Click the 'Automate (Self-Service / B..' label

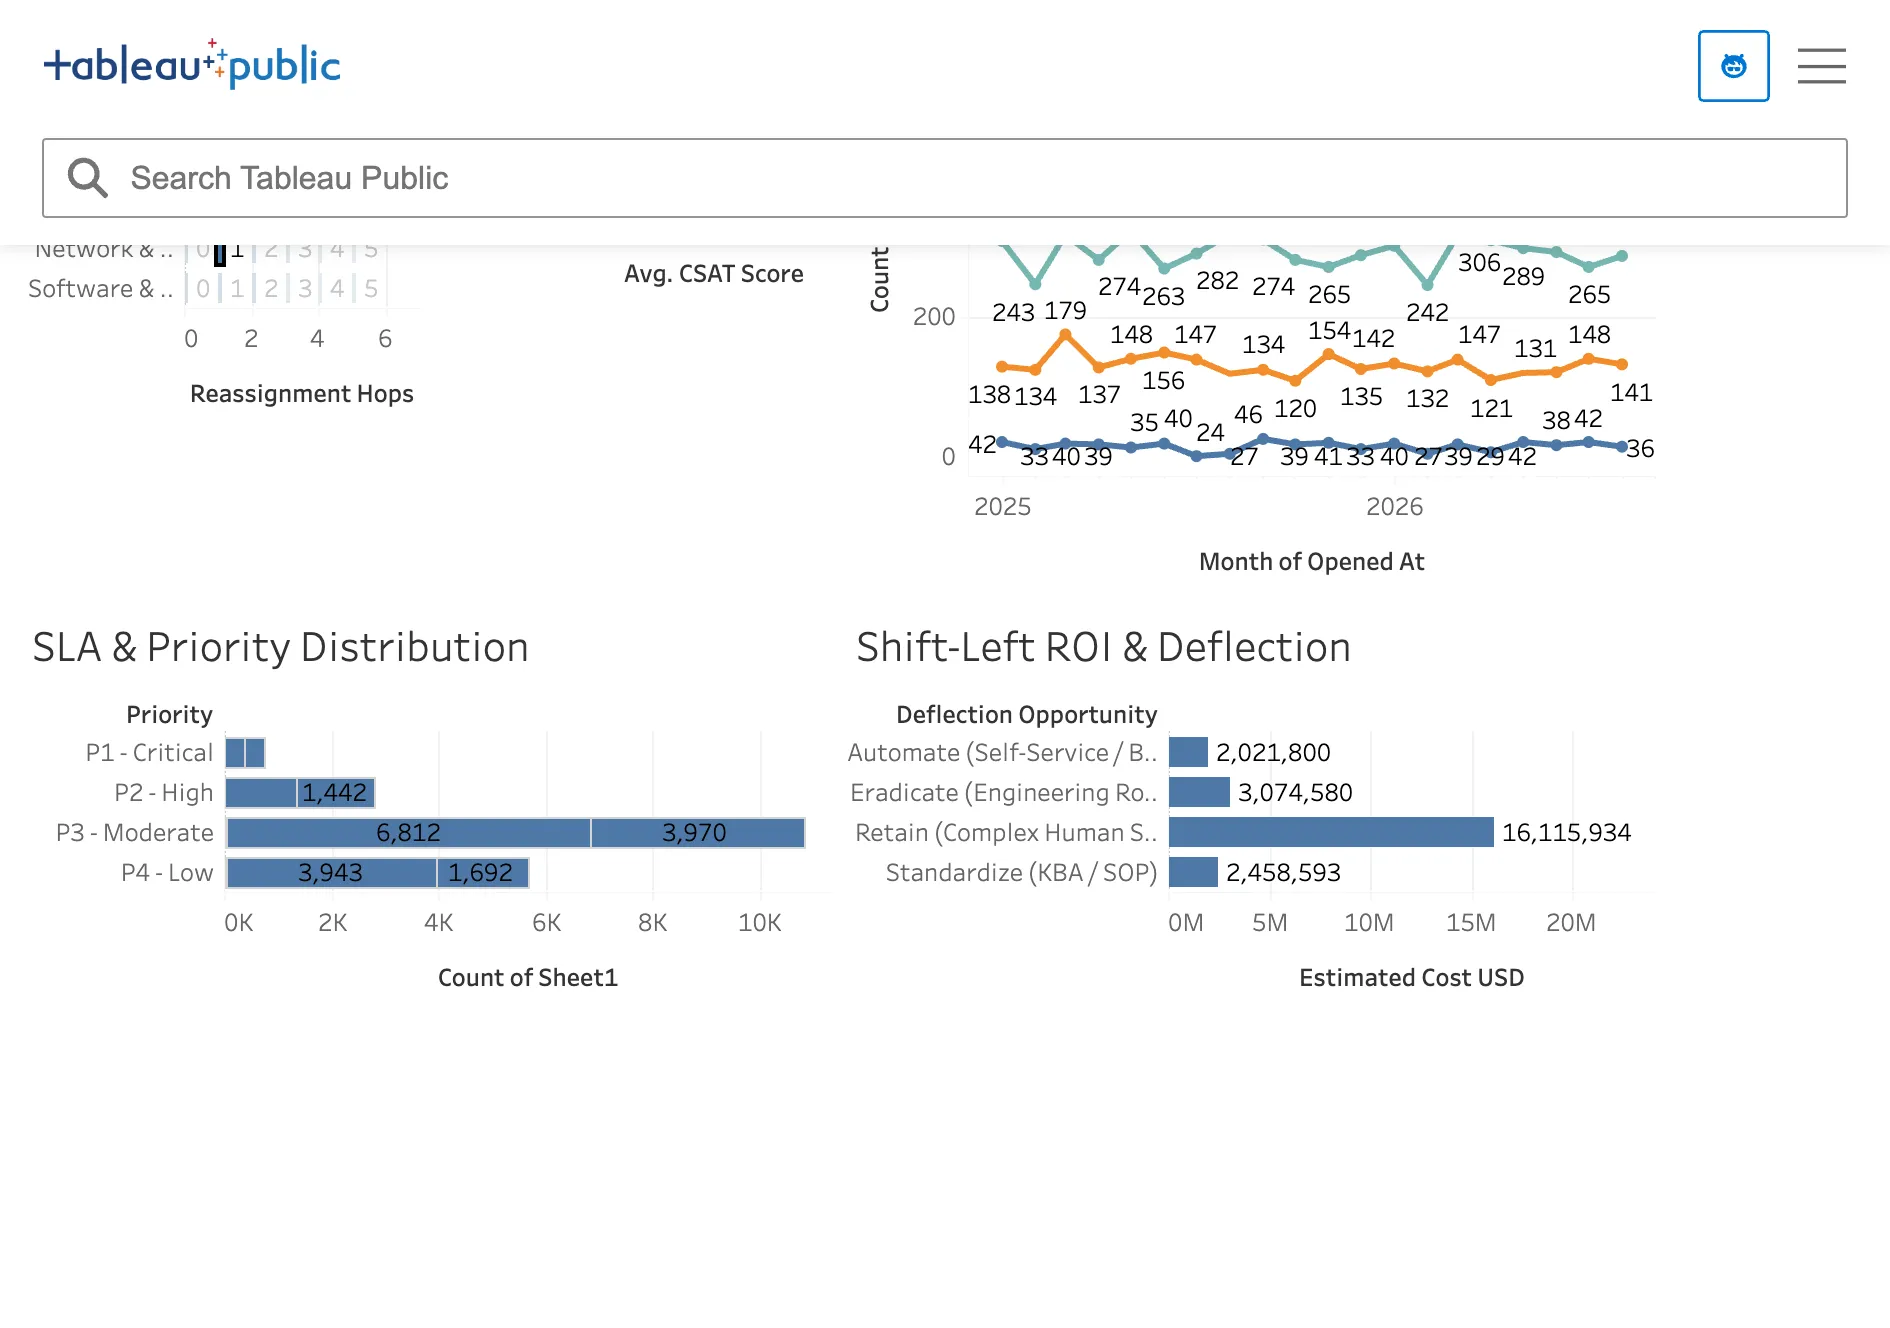(1002, 753)
